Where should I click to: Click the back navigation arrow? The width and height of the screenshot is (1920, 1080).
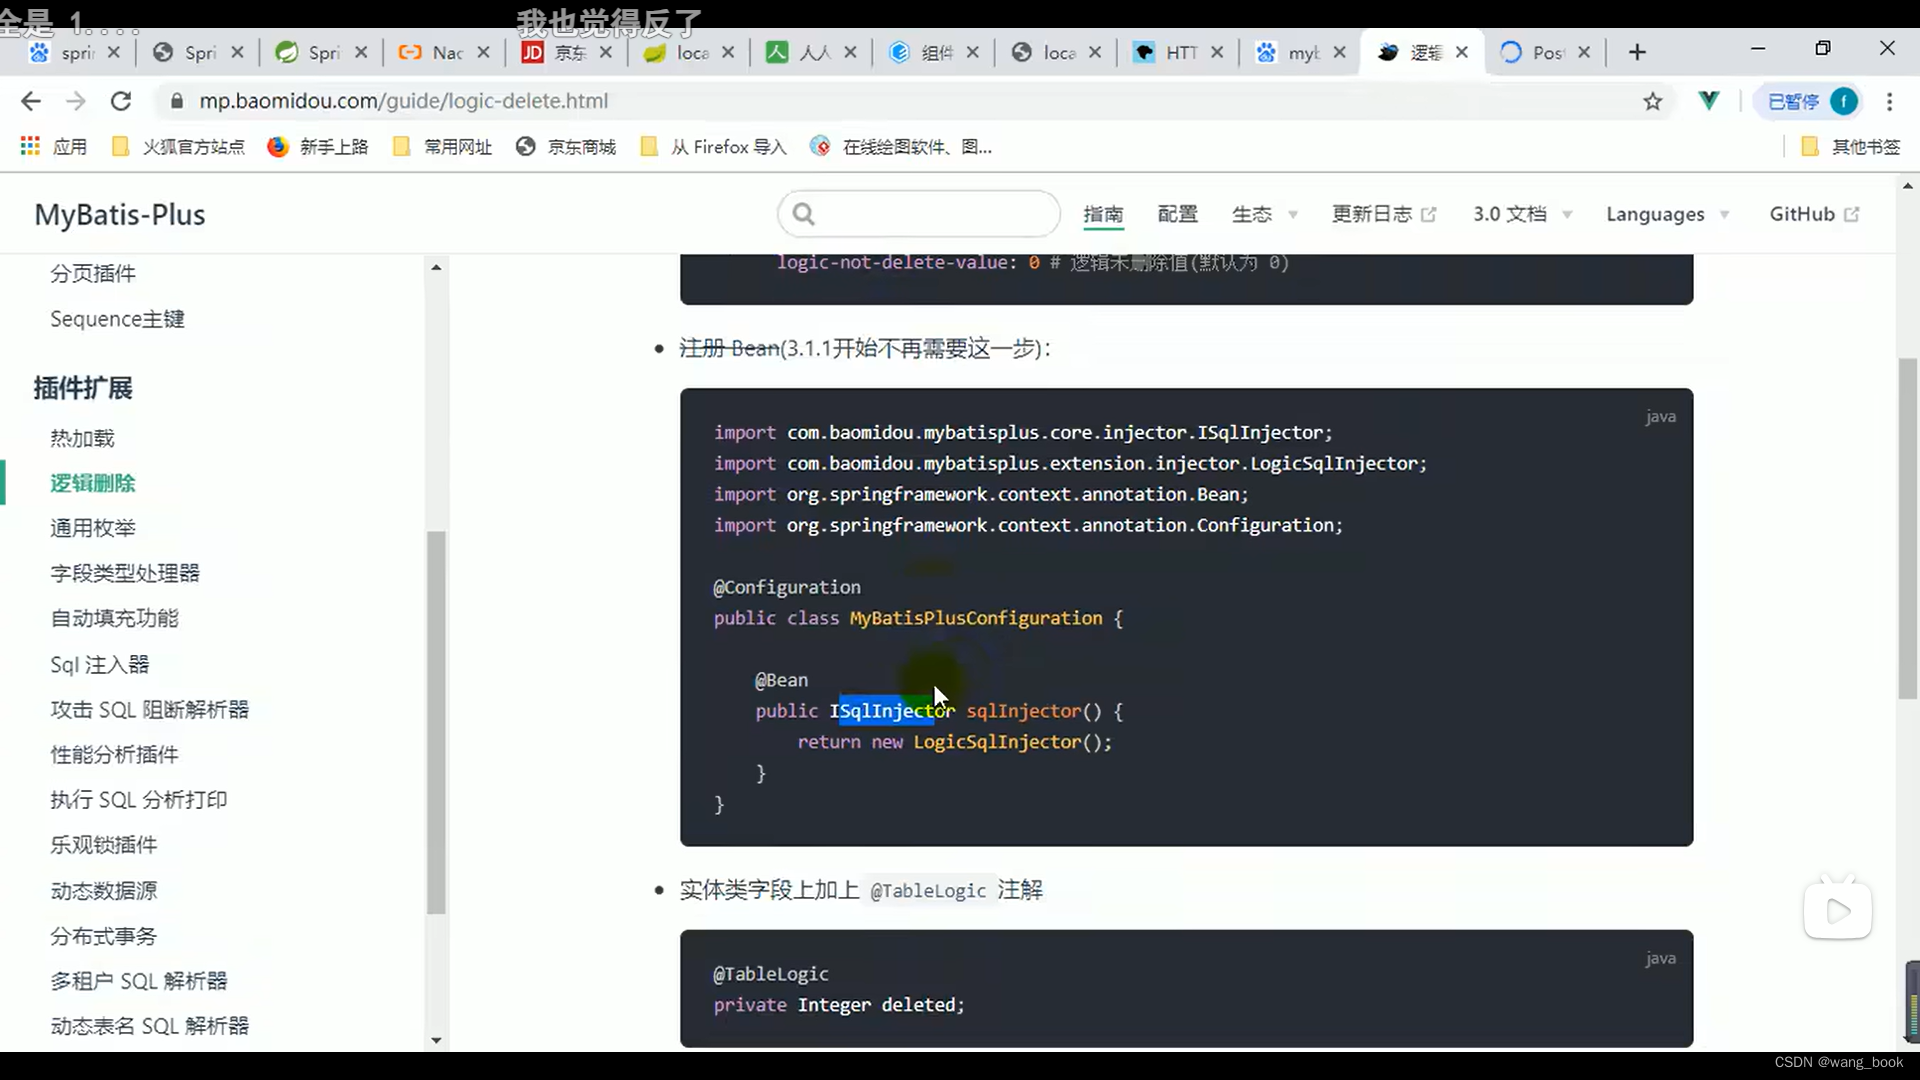tap(31, 101)
